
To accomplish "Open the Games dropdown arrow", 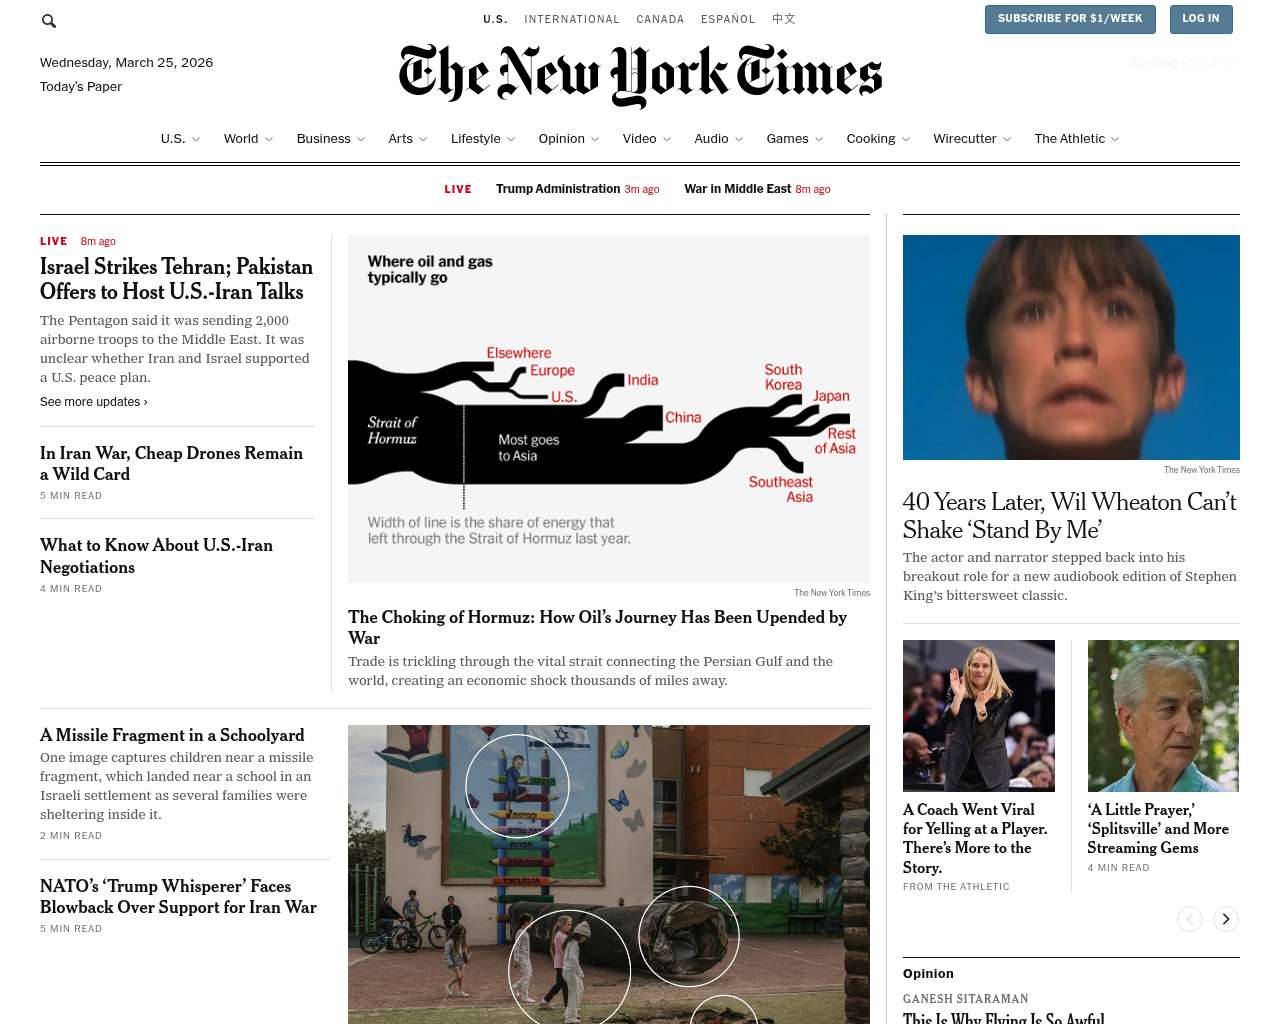I will [x=819, y=139].
